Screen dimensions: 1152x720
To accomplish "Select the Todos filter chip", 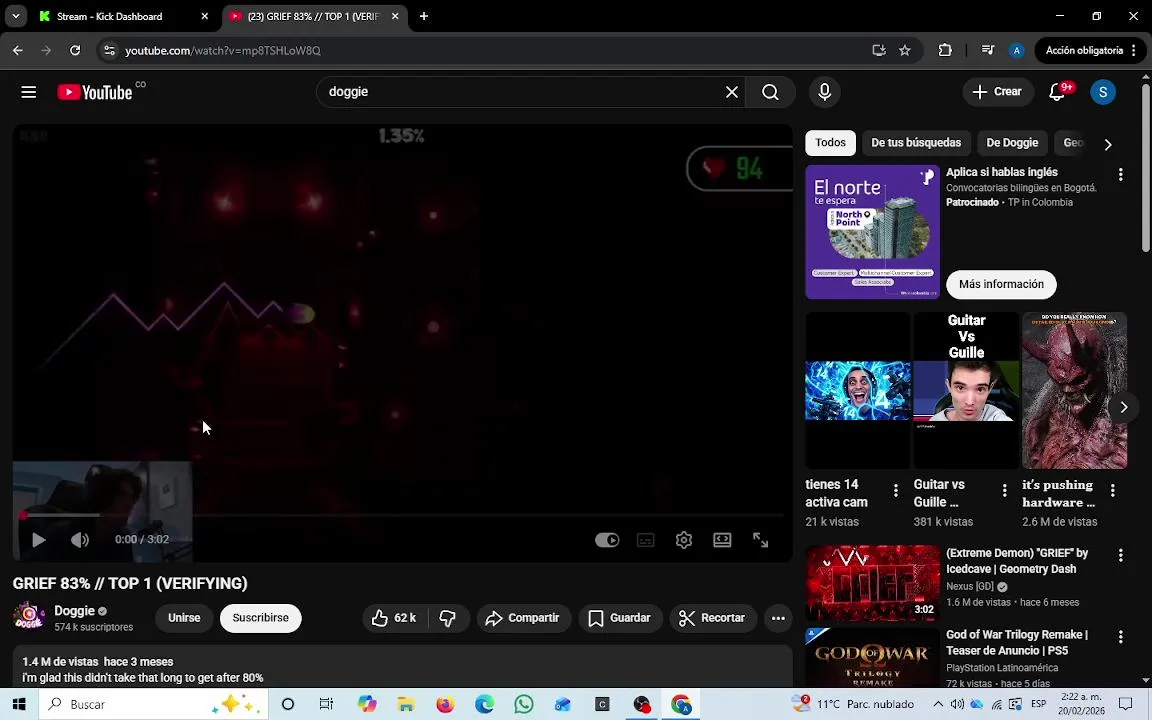I will (830, 143).
